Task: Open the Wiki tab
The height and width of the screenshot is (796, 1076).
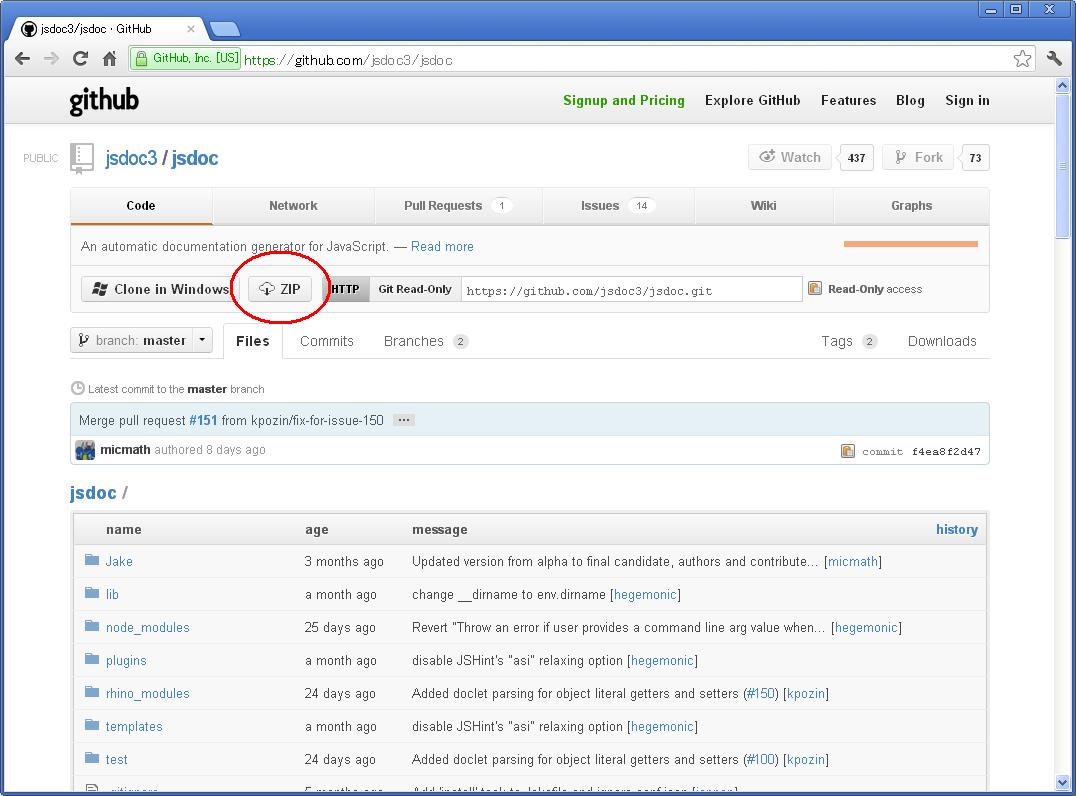Action: (x=763, y=206)
